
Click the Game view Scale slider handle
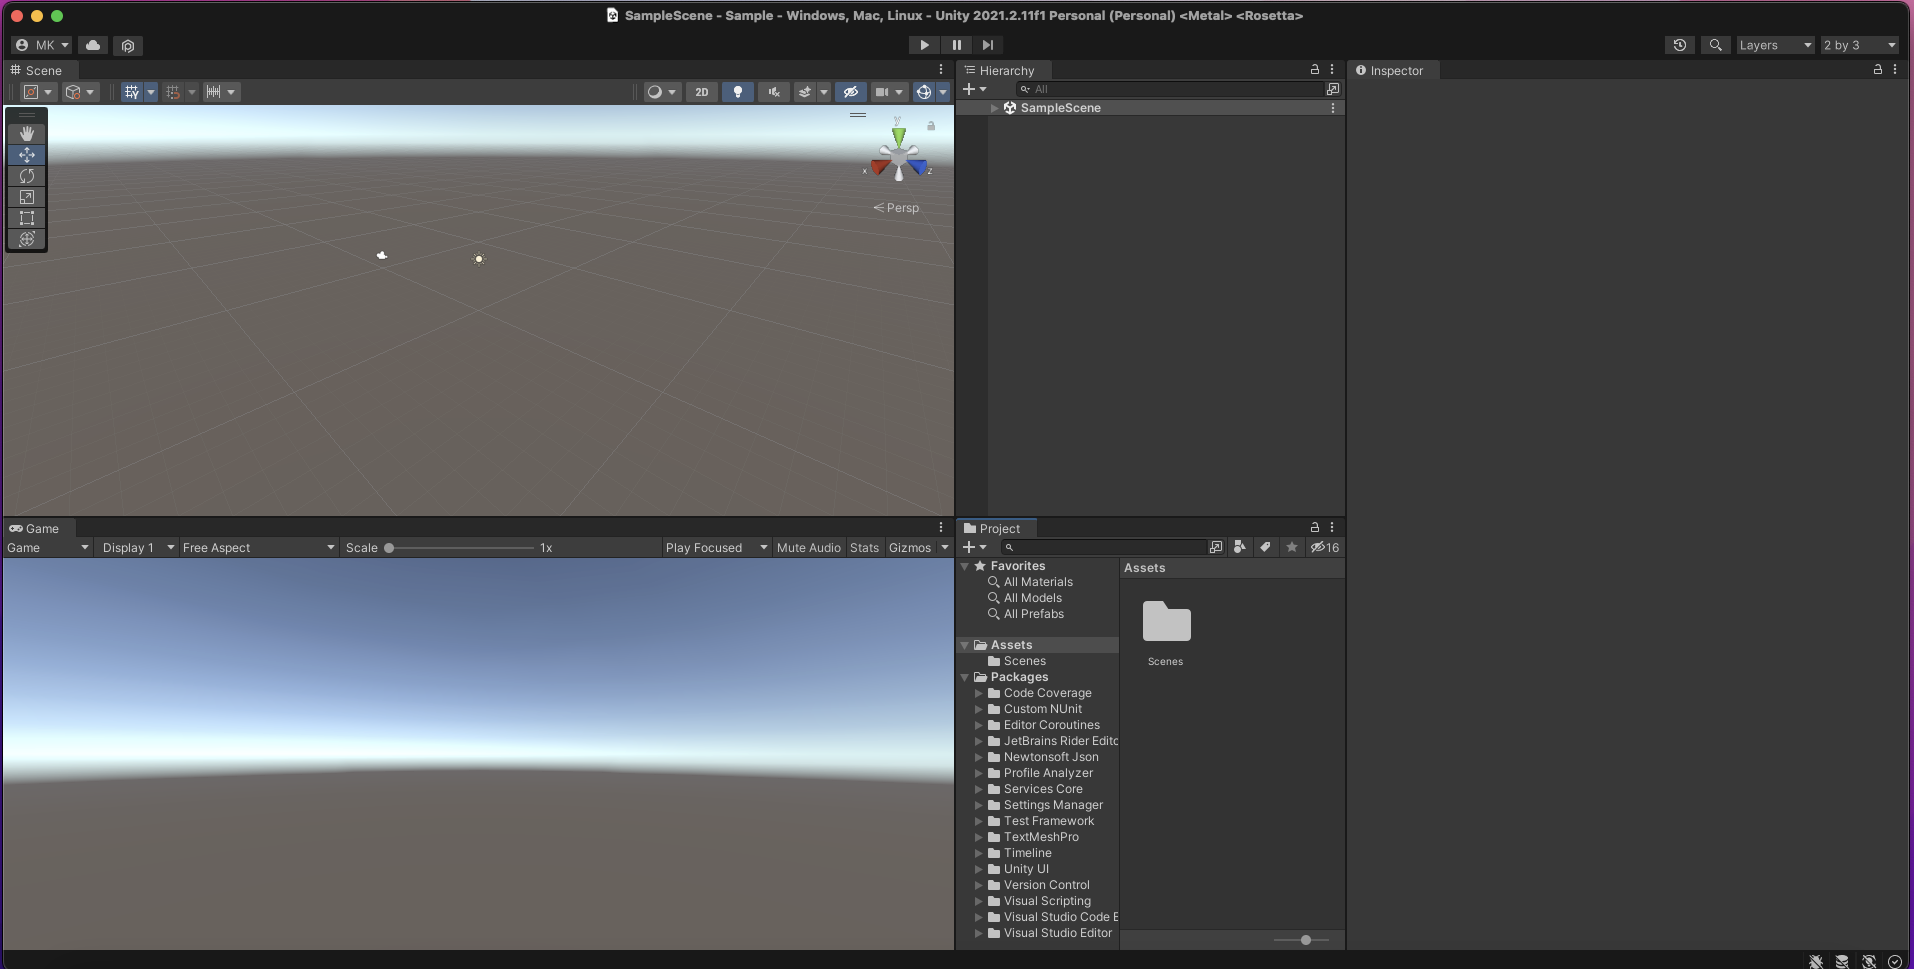389,548
